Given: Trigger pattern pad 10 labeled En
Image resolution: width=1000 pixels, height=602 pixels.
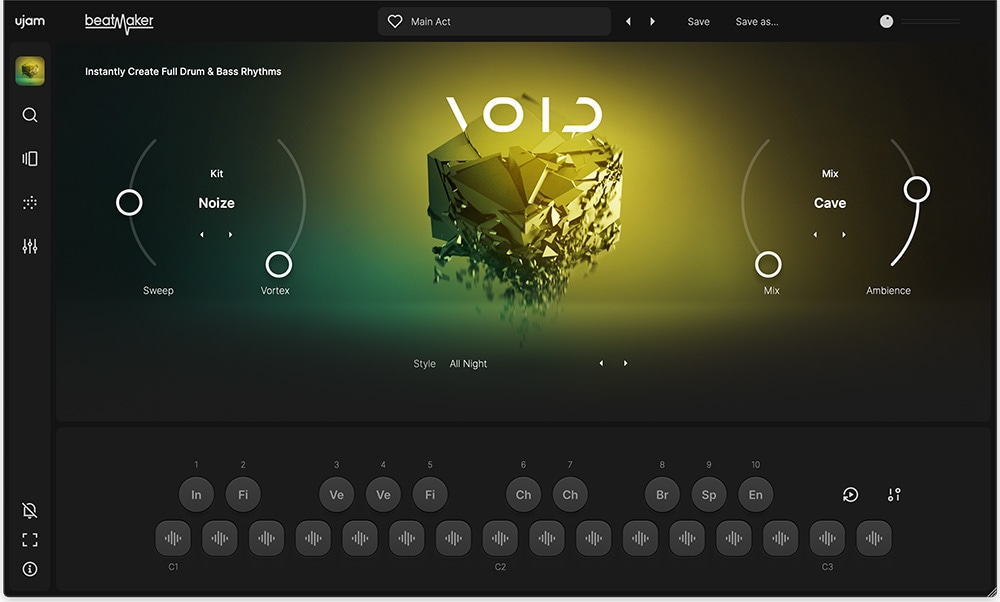Looking at the screenshot, I should click(755, 494).
